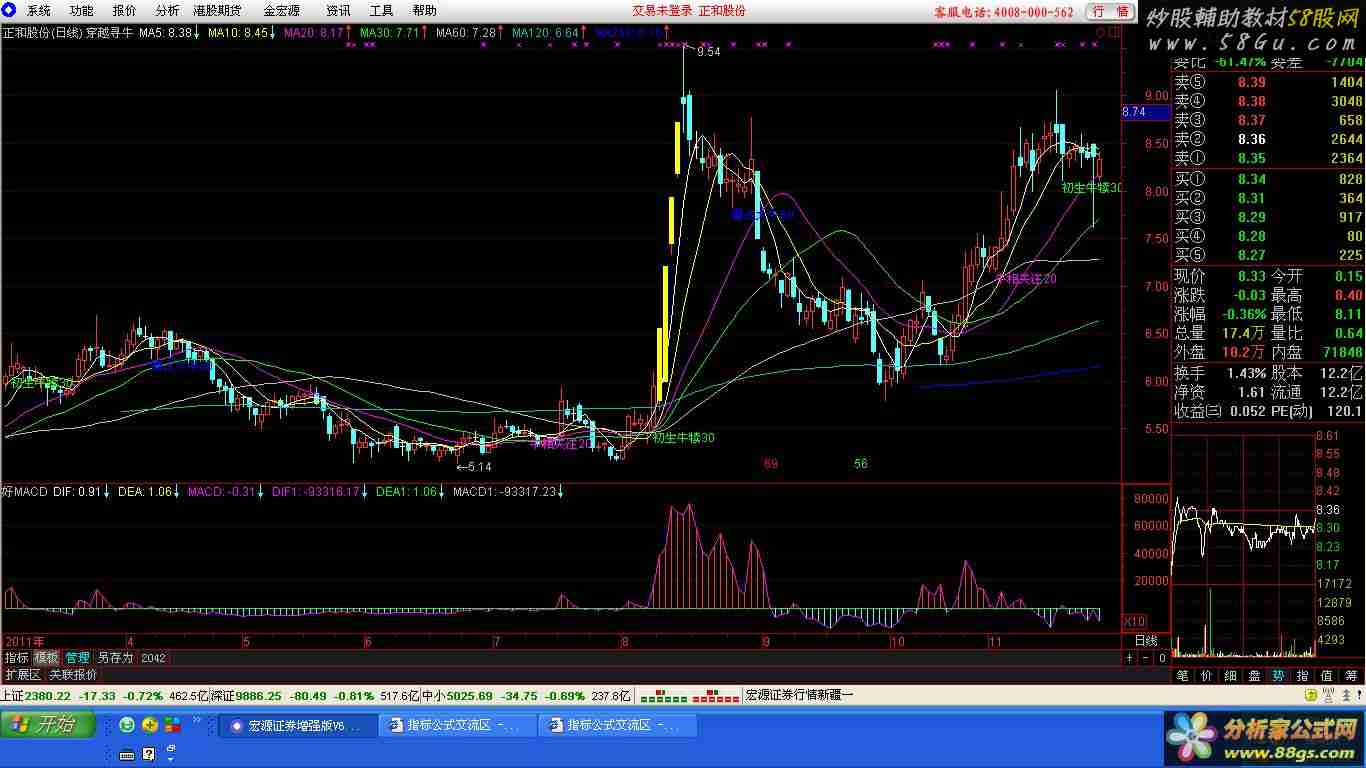The height and width of the screenshot is (768, 1366).
Task: Click the yellow quick launch icon
Action: (x=150, y=725)
